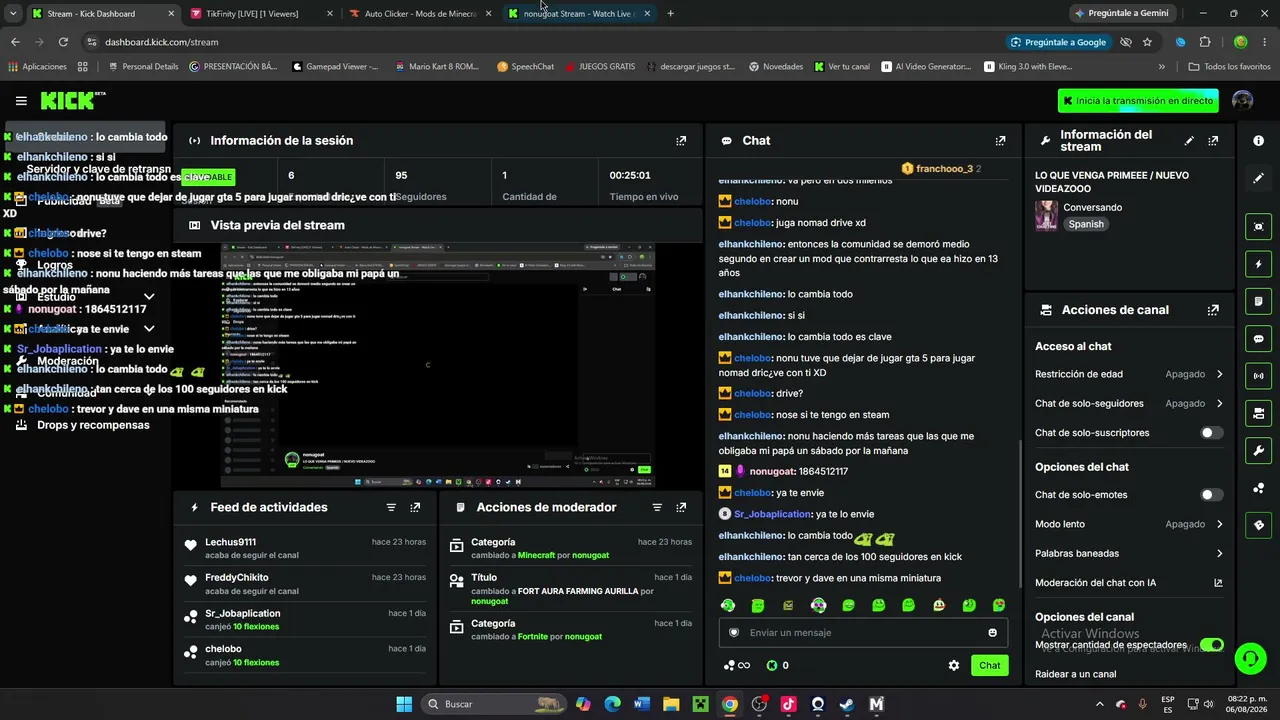Click the Kick logo in the header

point(73,100)
